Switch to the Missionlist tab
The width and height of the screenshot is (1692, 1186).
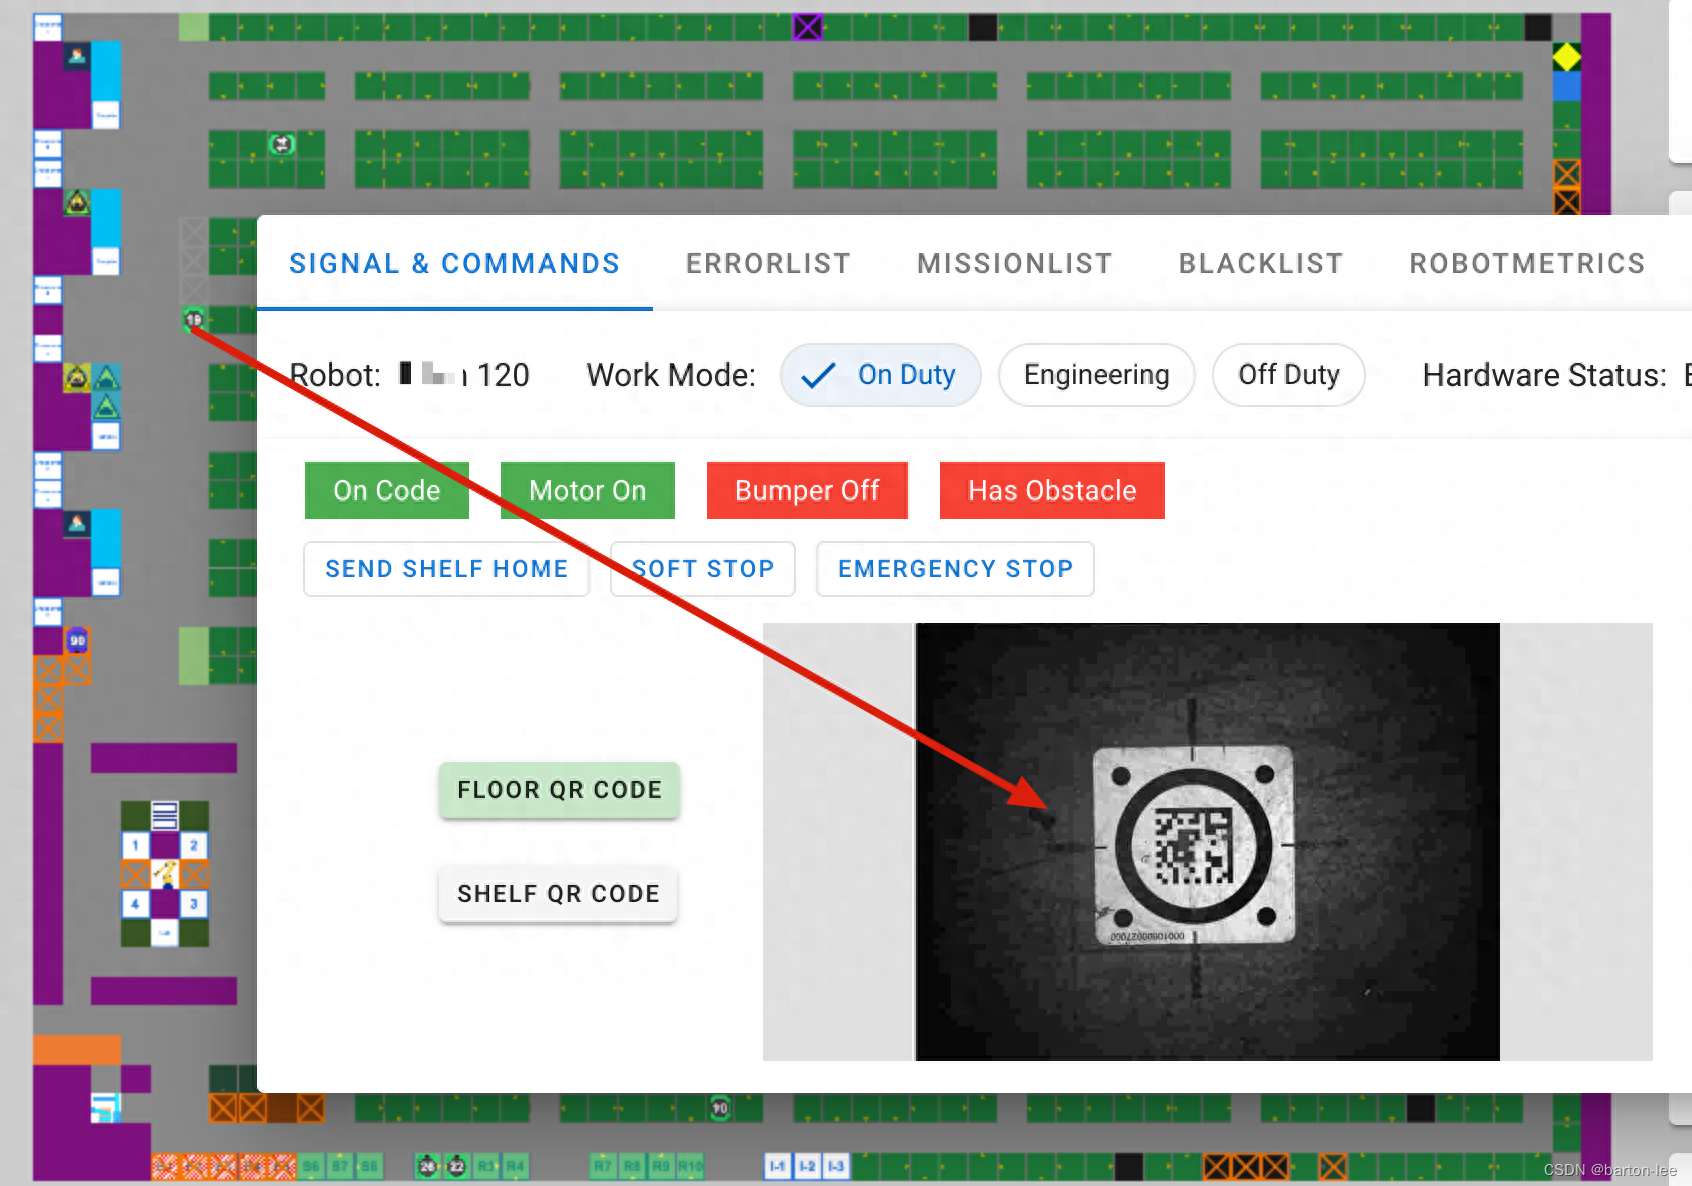click(x=1015, y=264)
